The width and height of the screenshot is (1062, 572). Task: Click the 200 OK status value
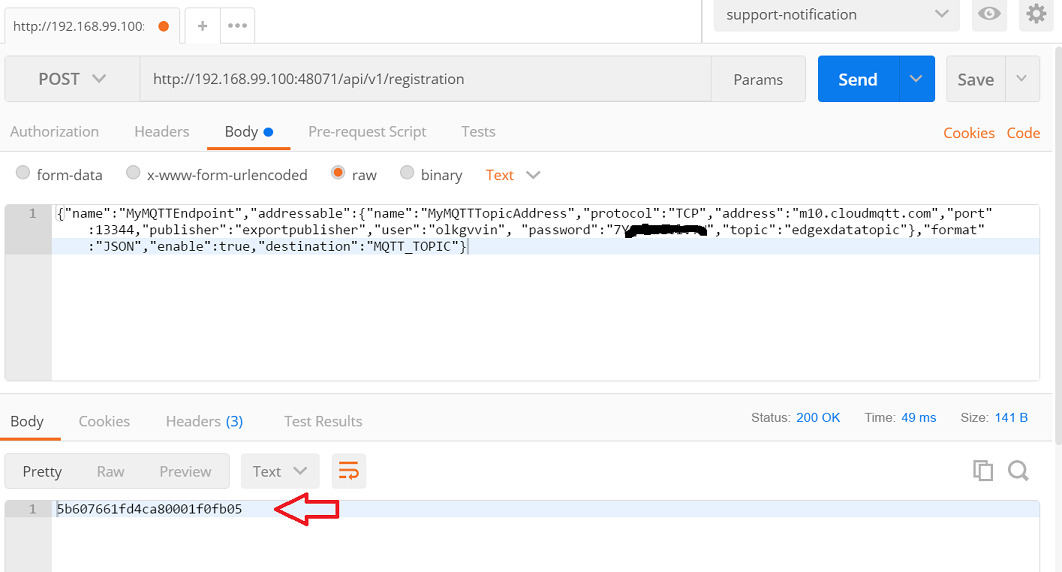[x=818, y=418]
